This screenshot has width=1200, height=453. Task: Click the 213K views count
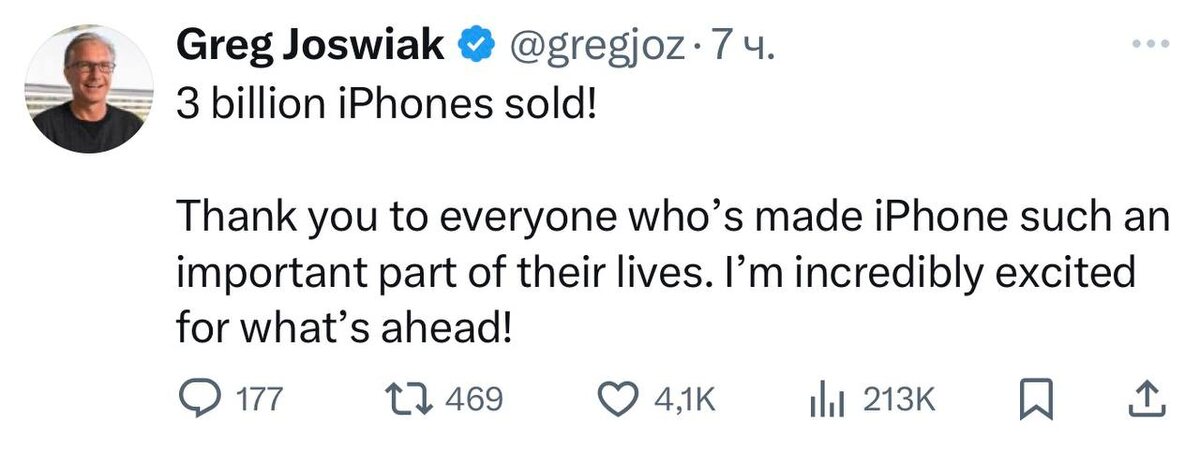click(897, 401)
